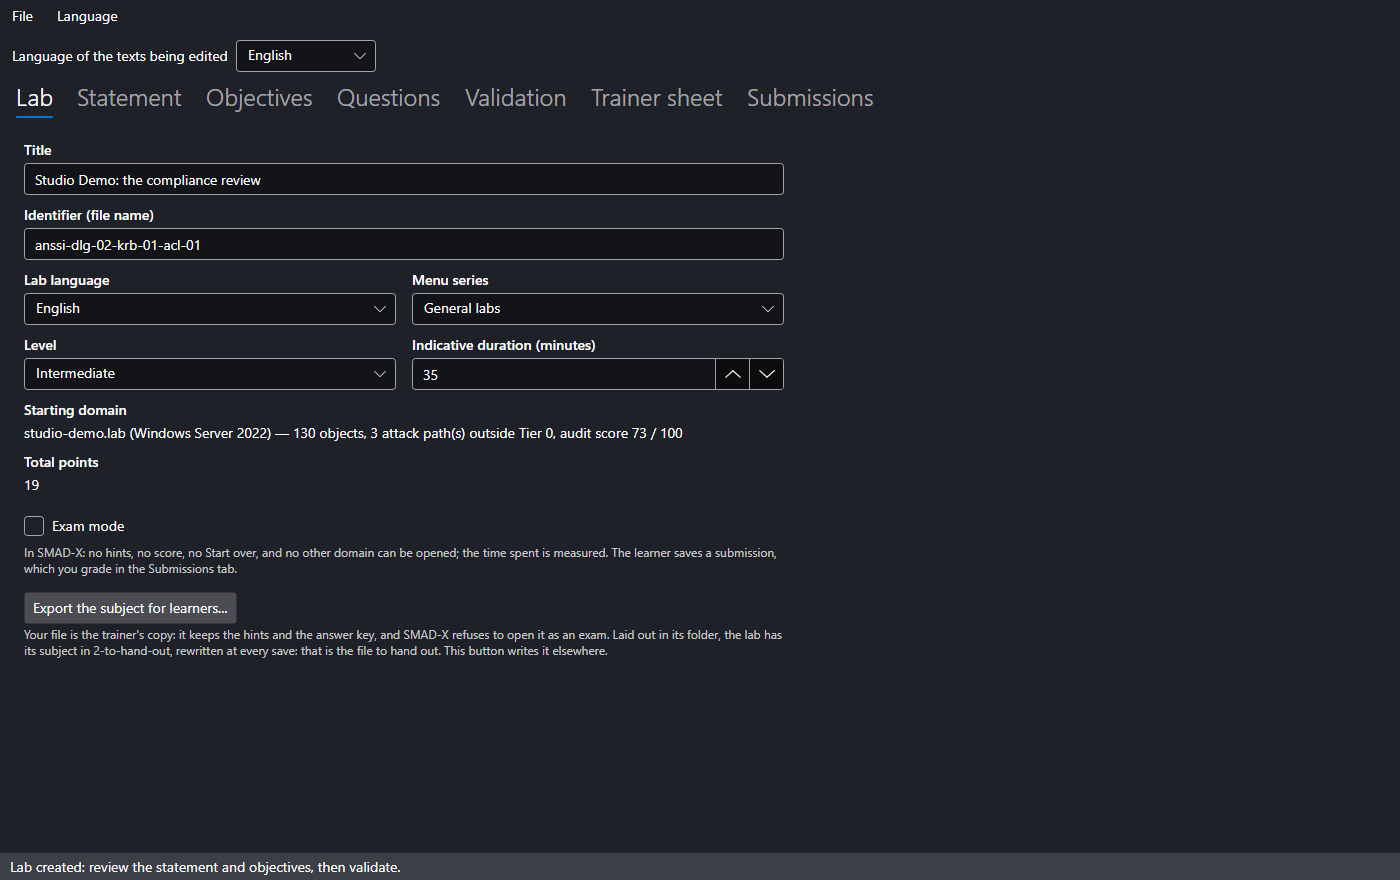This screenshot has width=1400, height=880.
Task: View the Submissions tab
Action: click(810, 98)
